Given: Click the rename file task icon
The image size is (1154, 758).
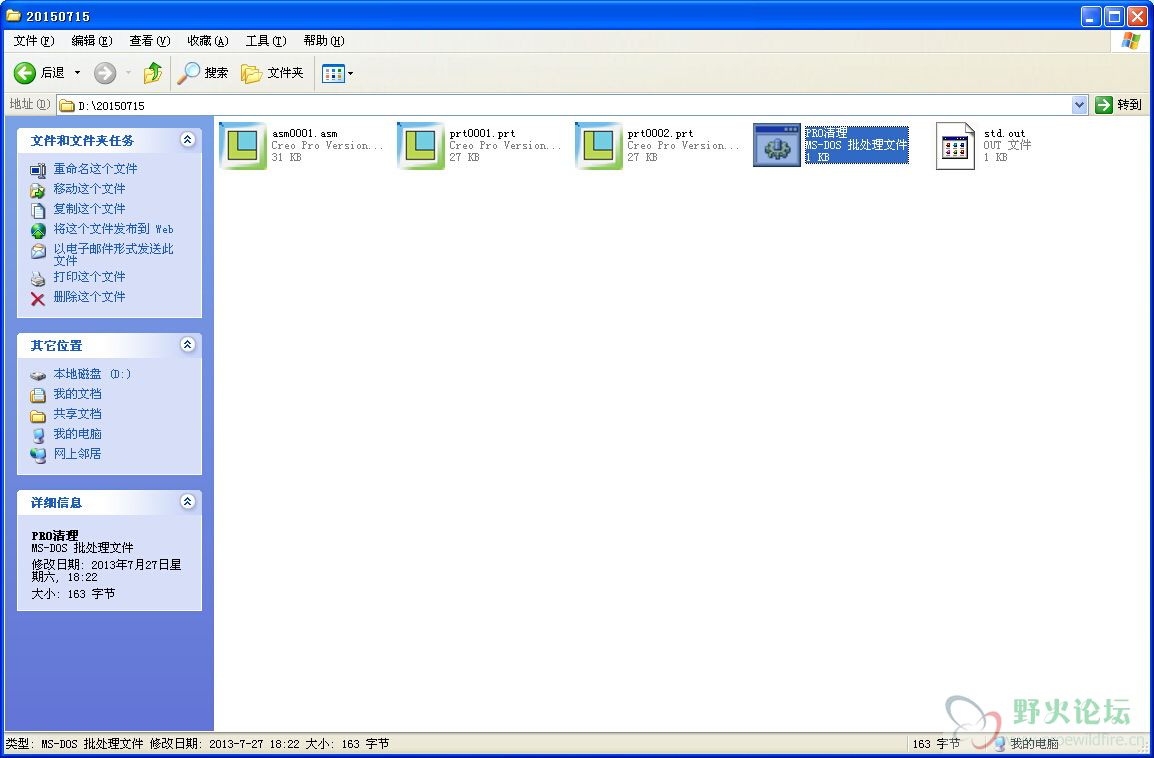Looking at the screenshot, I should click(x=38, y=171).
